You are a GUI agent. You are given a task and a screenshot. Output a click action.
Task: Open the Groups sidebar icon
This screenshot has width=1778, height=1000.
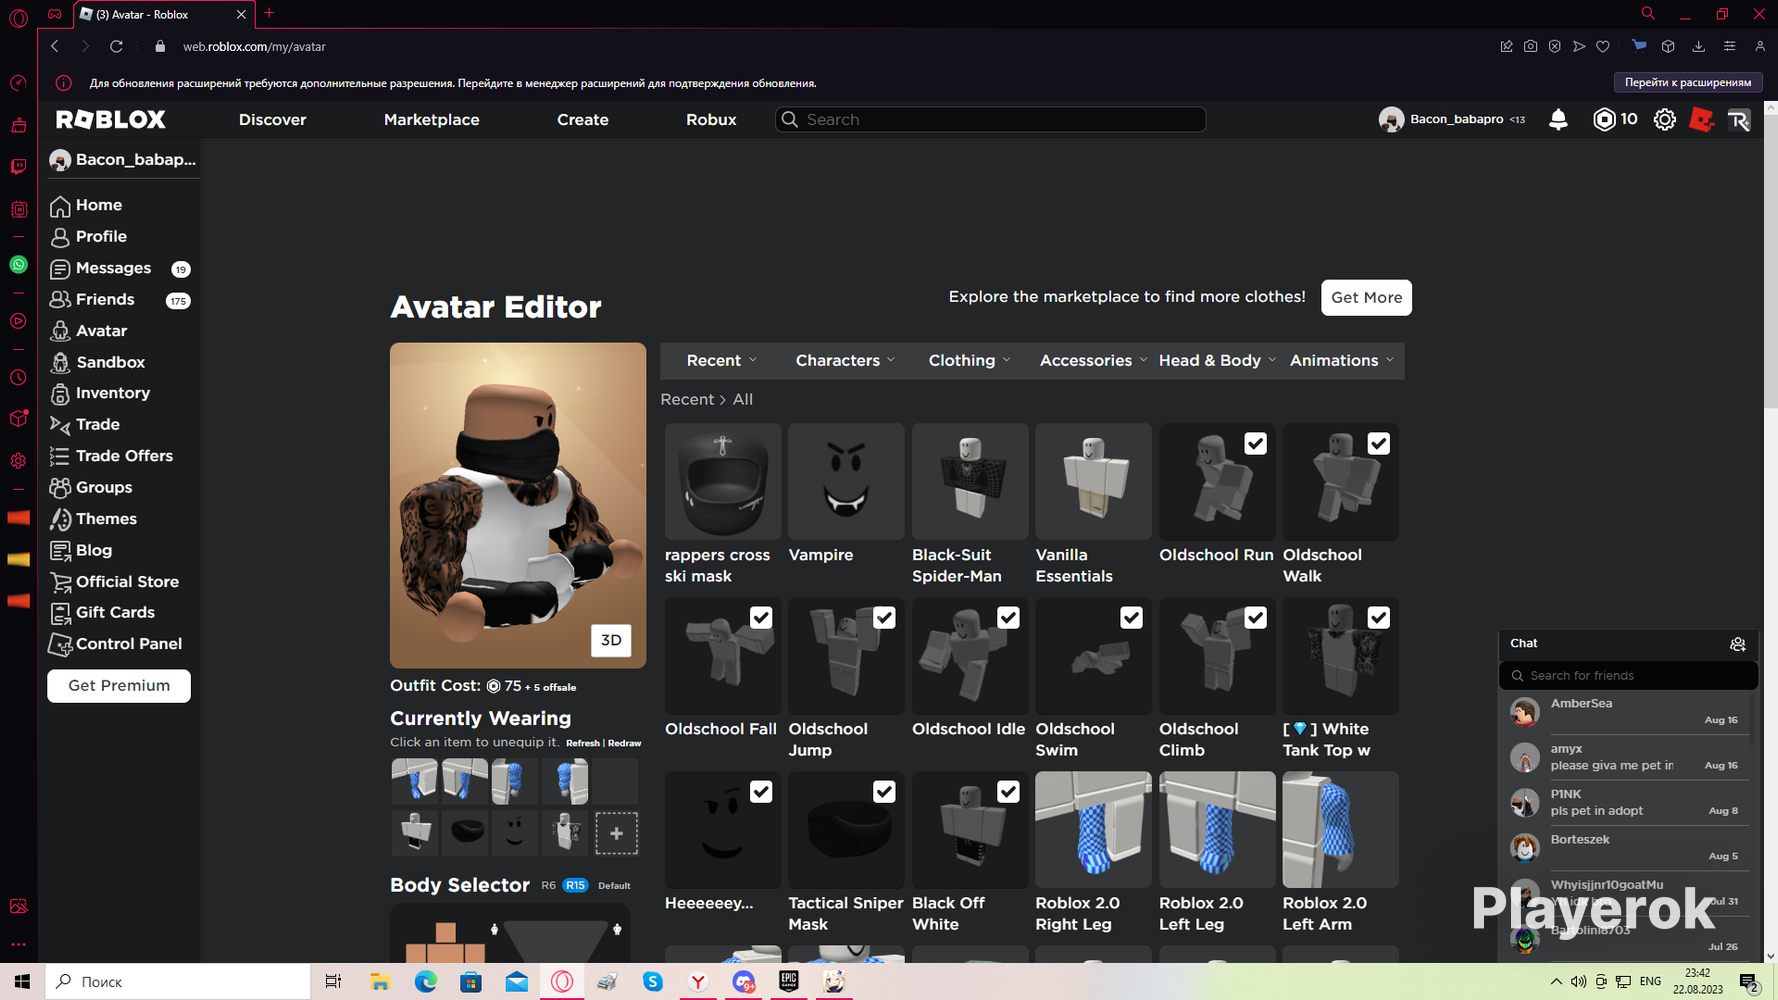point(60,488)
